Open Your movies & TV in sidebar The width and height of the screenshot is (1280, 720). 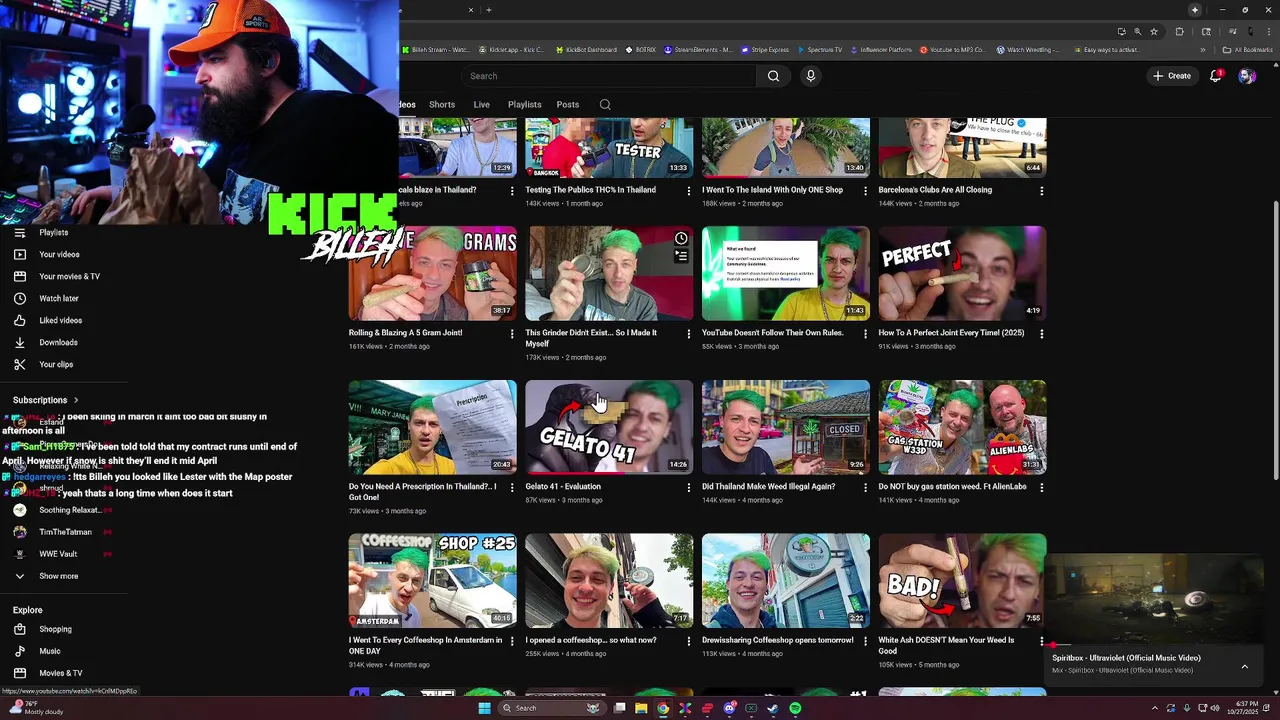pyautogui.click(x=69, y=276)
